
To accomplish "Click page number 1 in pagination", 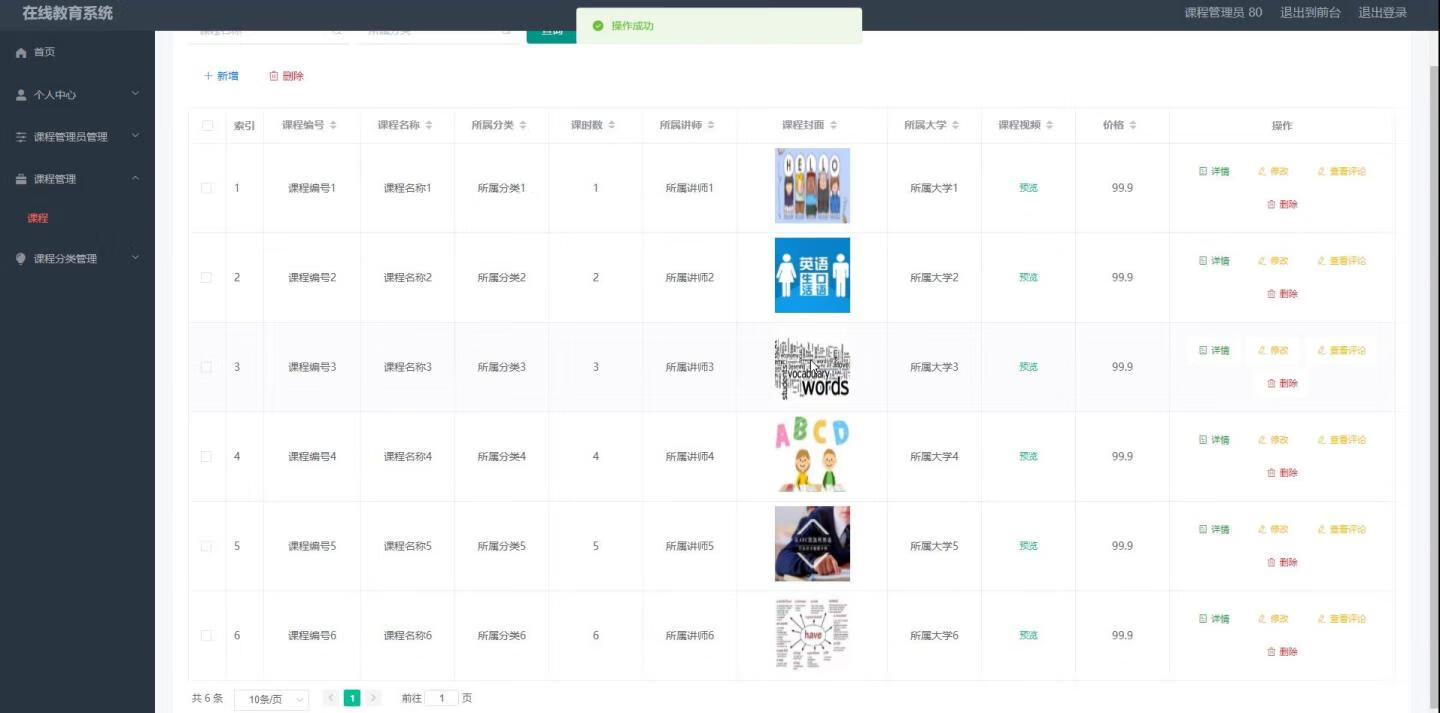I will [x=352, y=698].
